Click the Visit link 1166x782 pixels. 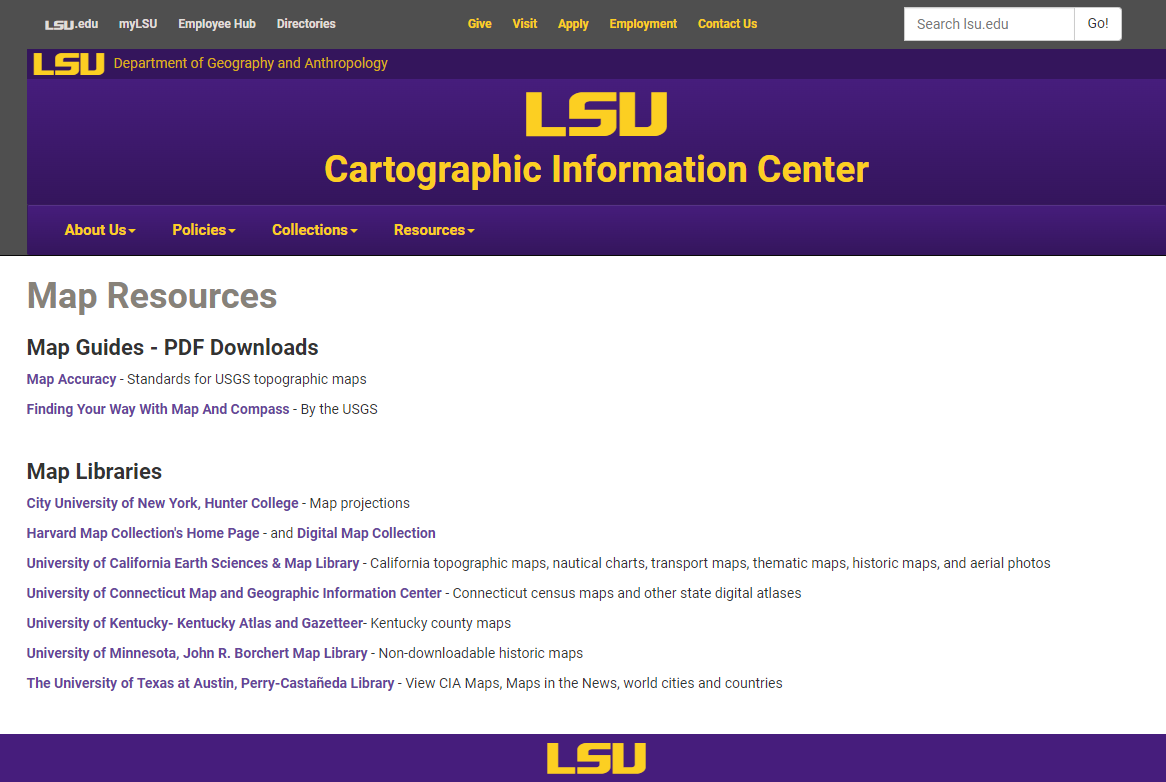pyautogui.click(x=524, y=24)
